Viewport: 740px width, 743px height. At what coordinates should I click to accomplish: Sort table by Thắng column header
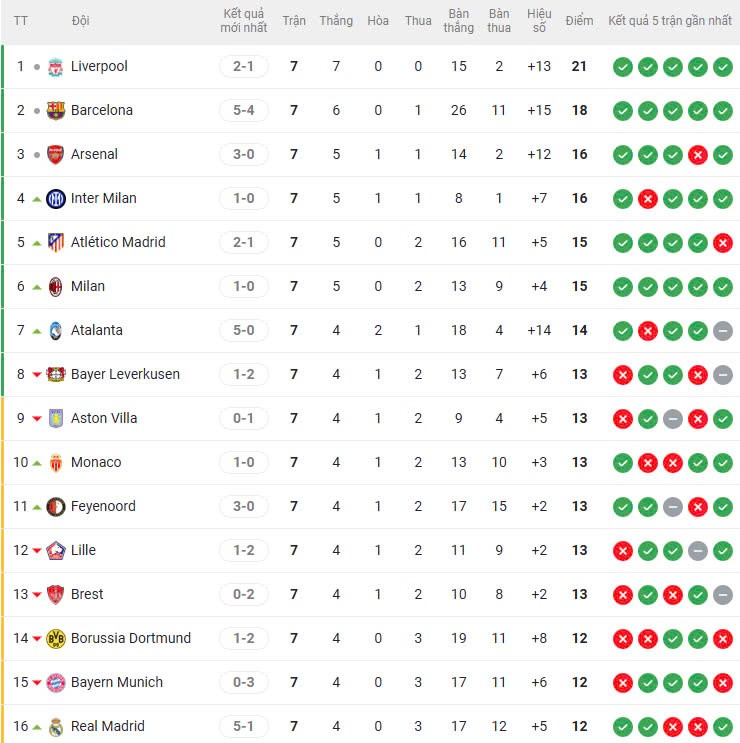click(336, 21)
